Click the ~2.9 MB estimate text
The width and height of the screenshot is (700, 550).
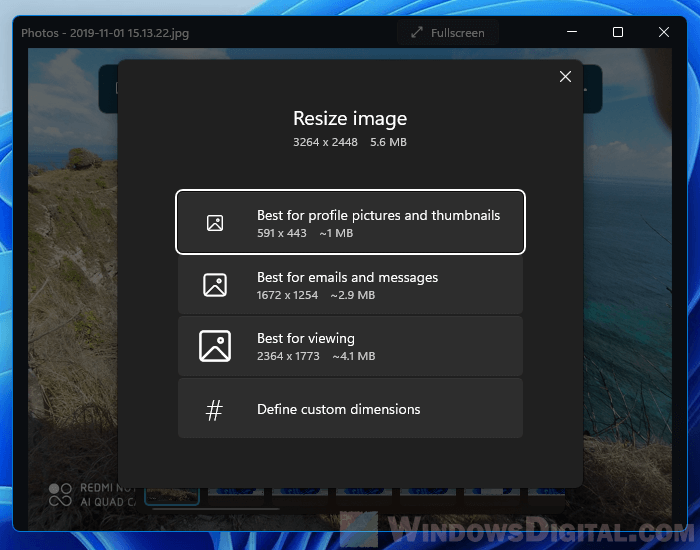click(x=353, y=295)
